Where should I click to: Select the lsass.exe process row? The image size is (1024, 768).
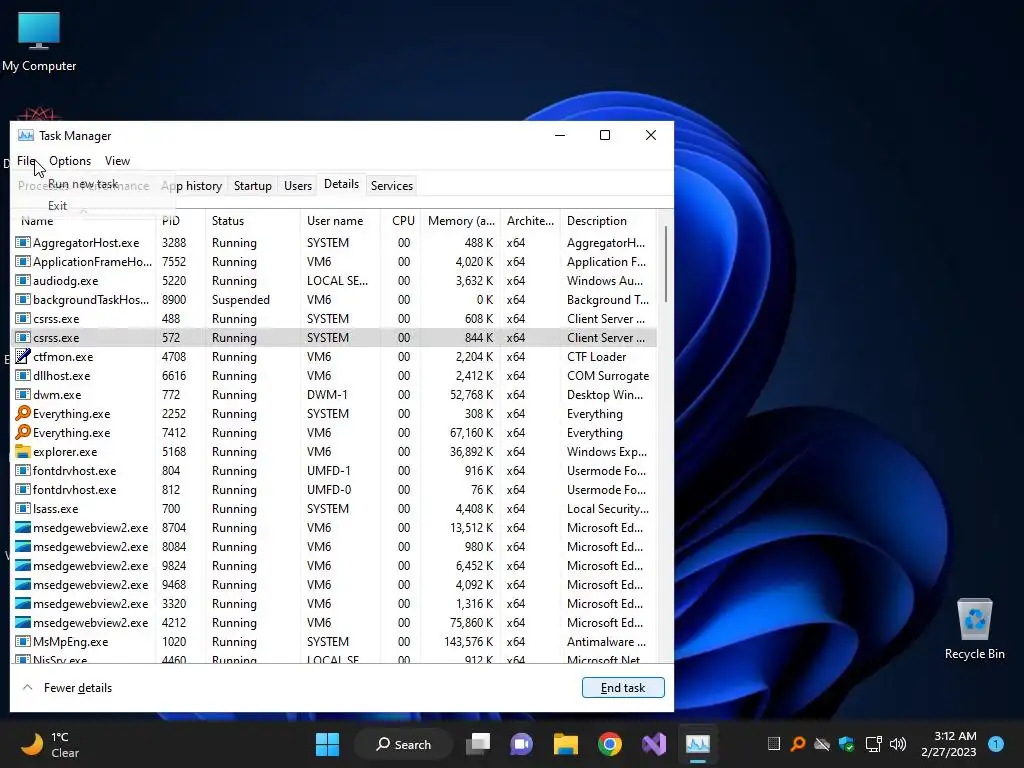pyautogui.click(x=334, y=508)
